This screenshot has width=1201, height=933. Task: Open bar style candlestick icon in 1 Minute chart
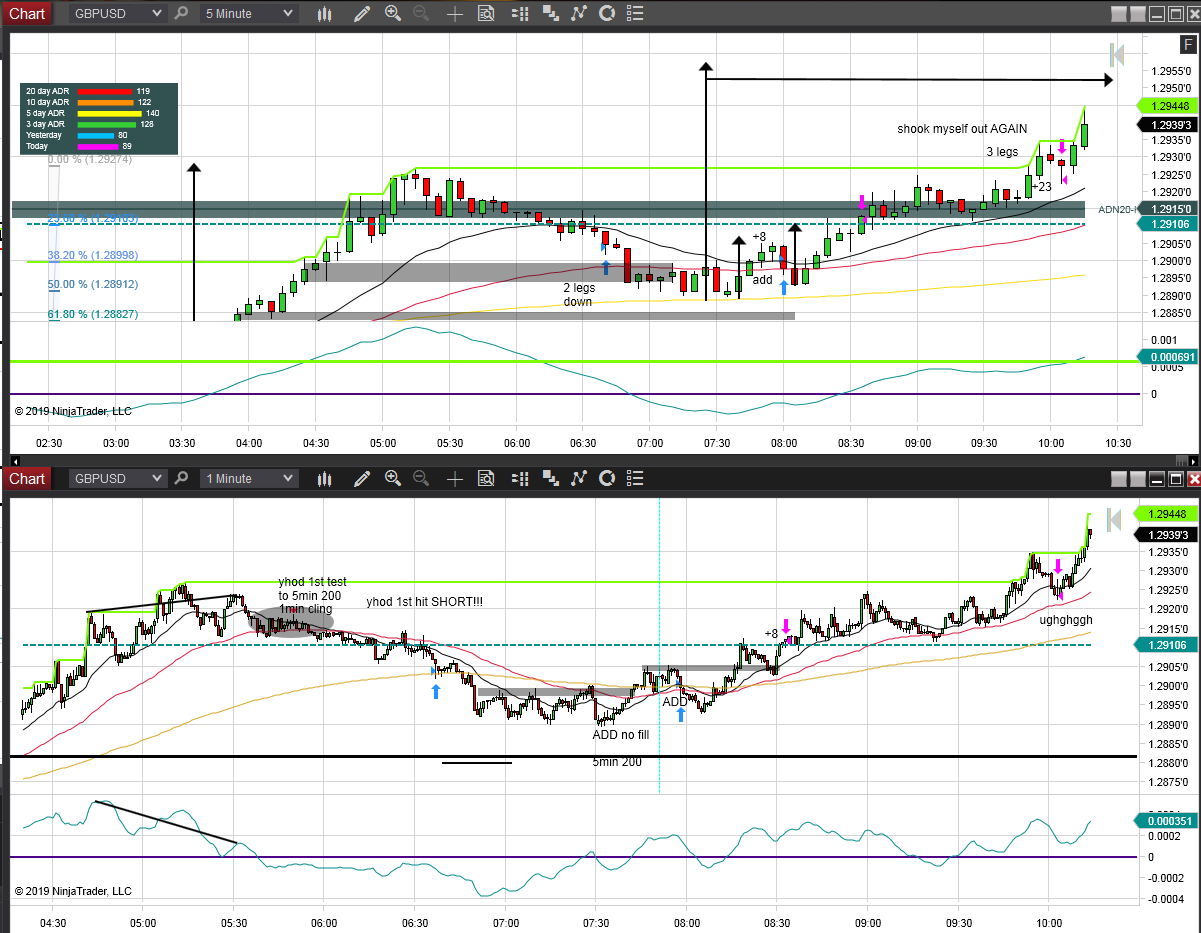point(324,478)
